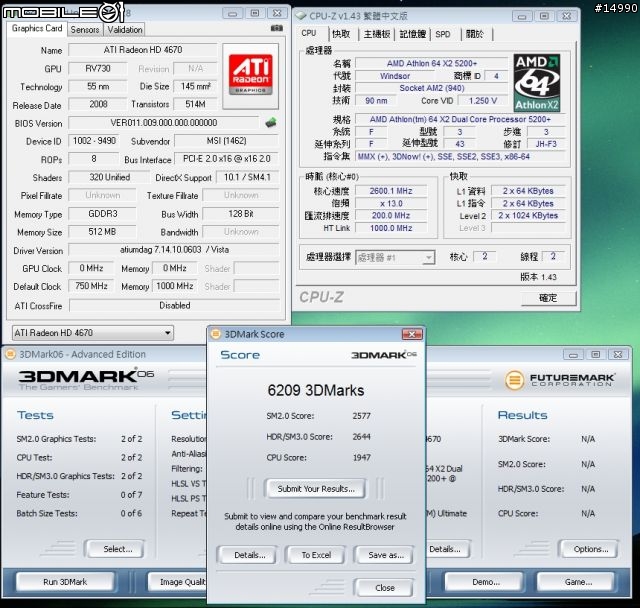The height and width of the screenshot is (608, 640).
Task: Click the To Excel button
Action: point(315,555)
